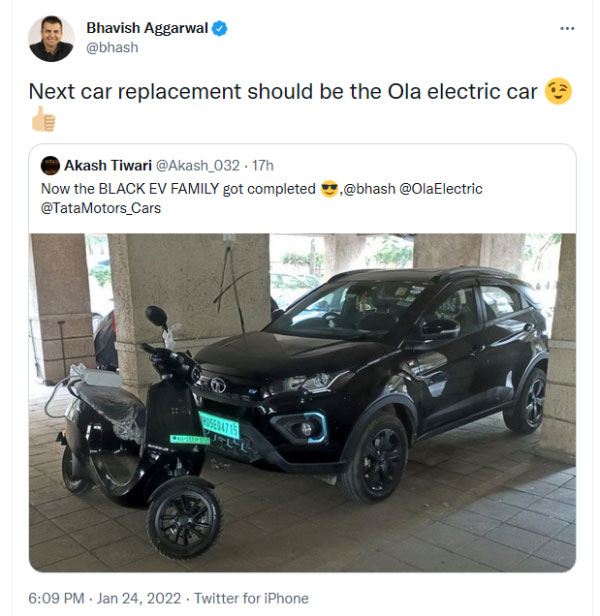Click the main tweet text about Ola electric car
Screen dimensions: 600x616
coord(285,92)
